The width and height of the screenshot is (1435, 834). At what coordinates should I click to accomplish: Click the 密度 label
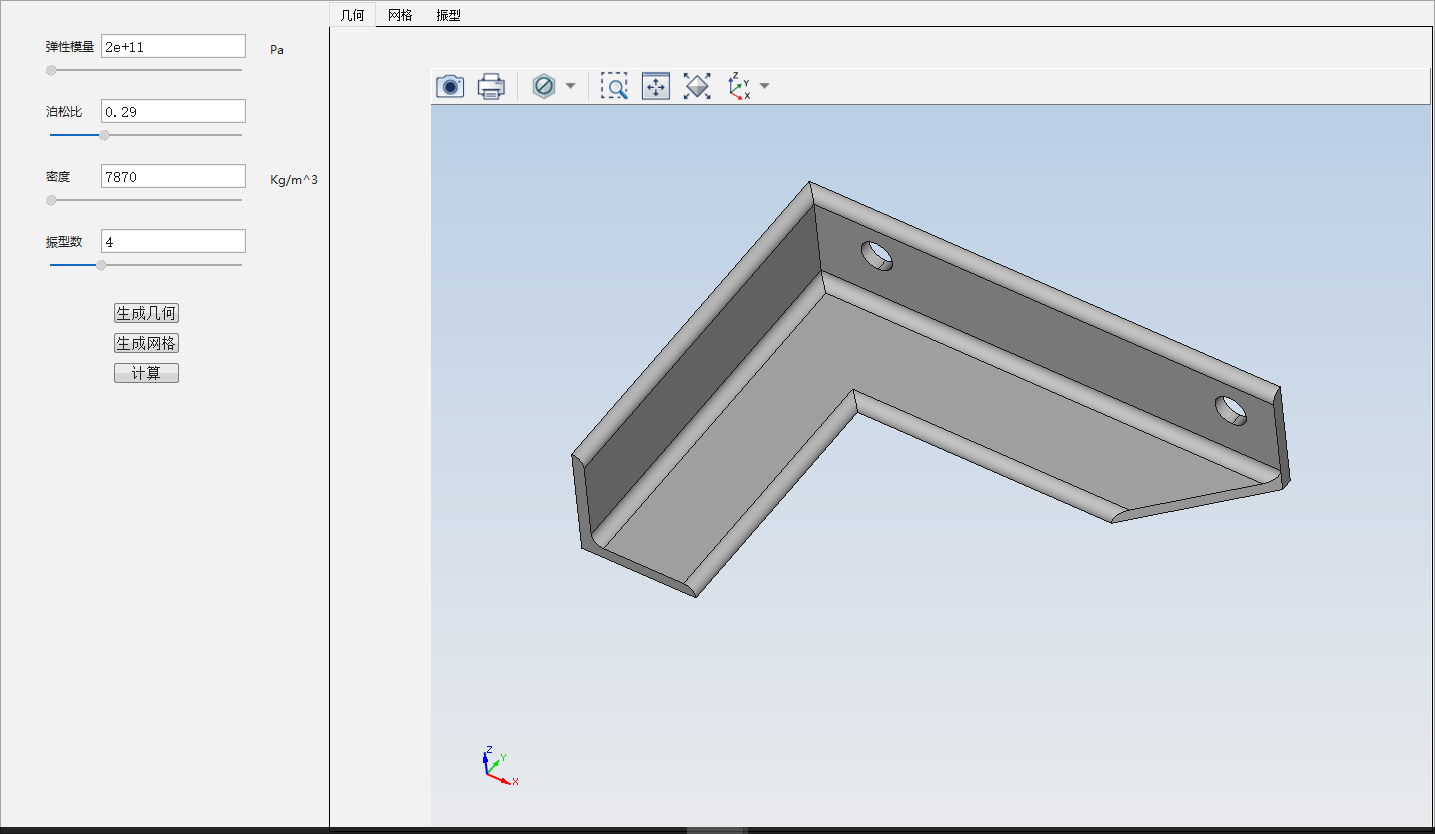(x=58, y=177)
